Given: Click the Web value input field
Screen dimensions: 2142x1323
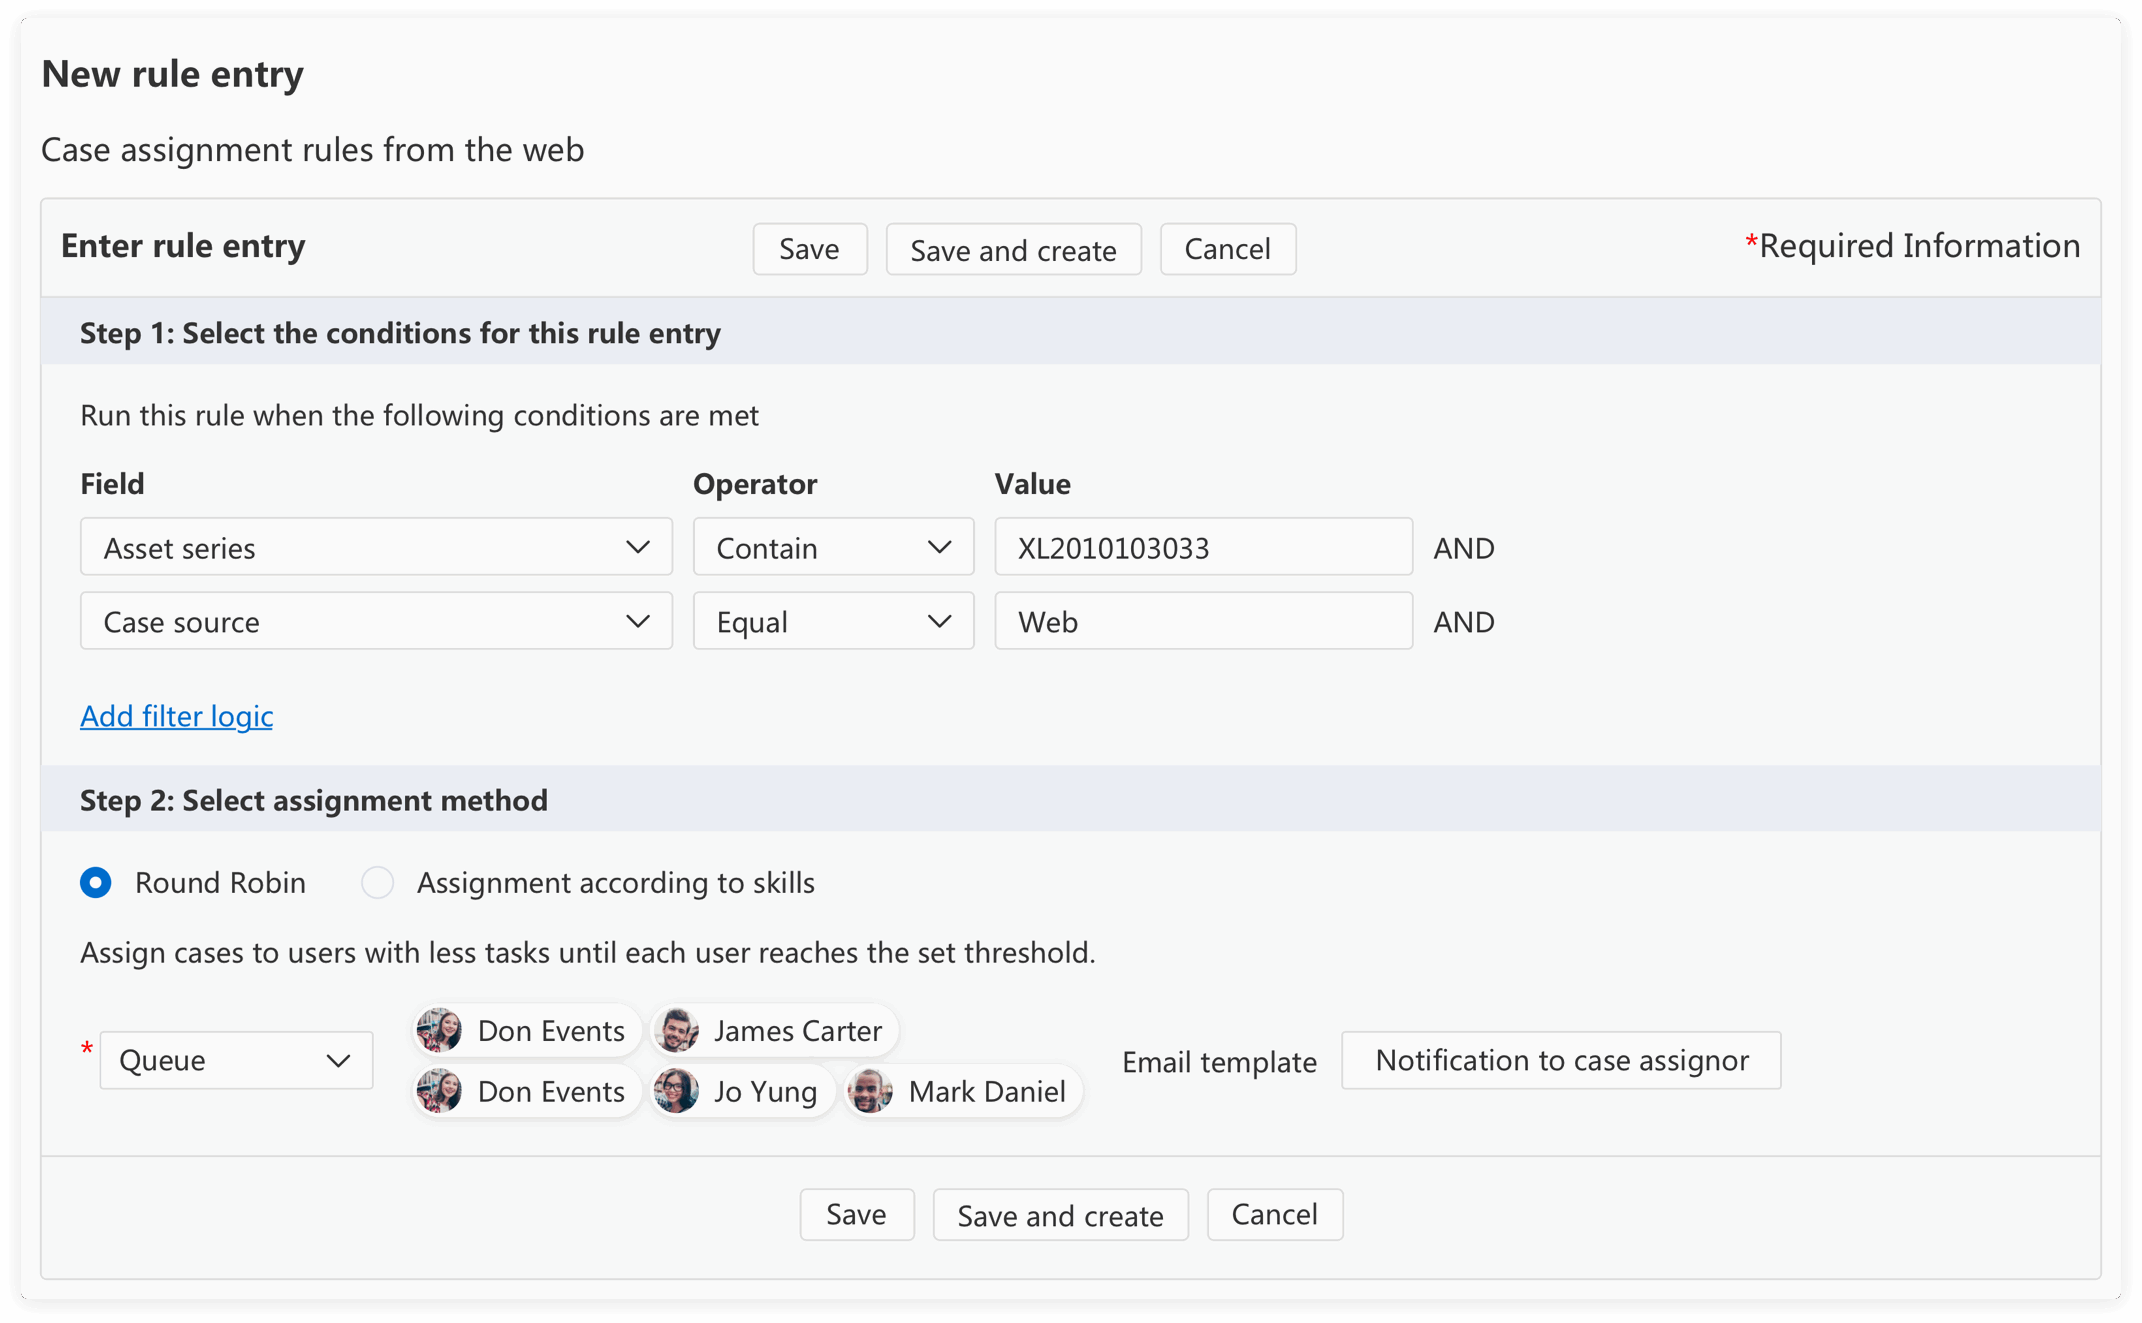Looking at the screenshot, I should pos(1202,621).
